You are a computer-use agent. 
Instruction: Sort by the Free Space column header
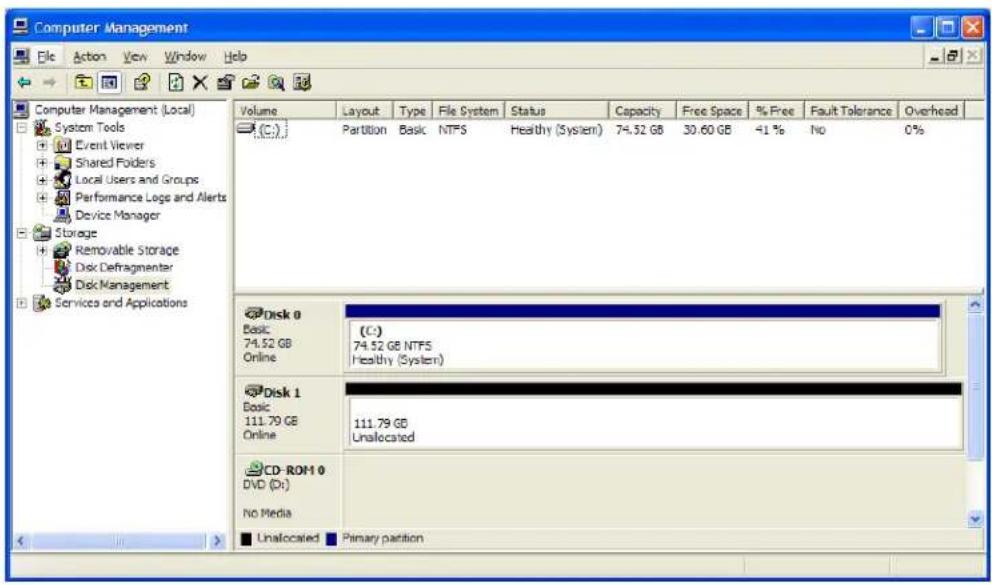(x=712, y=111)
